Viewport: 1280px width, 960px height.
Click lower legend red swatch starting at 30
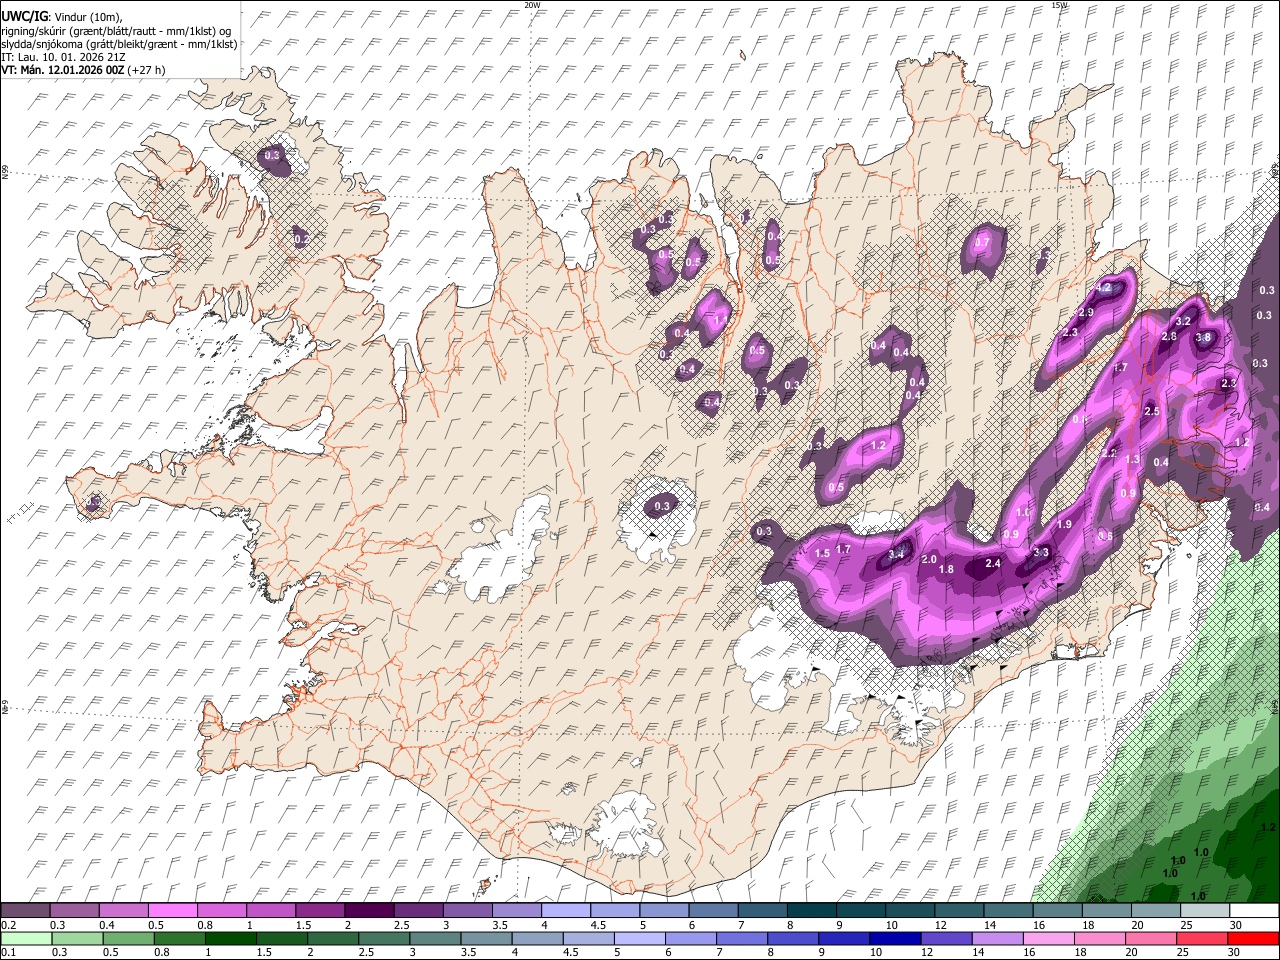1254,938
